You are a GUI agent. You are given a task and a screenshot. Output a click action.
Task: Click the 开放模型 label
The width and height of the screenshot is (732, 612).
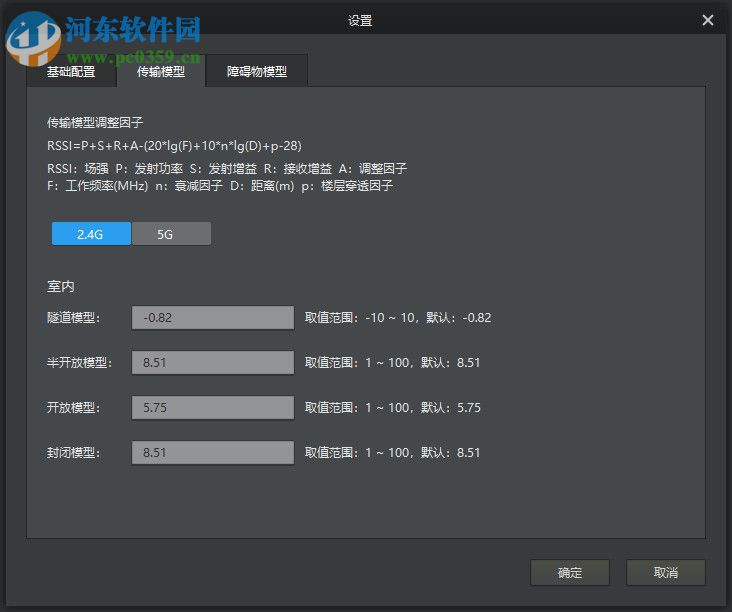point(73,408)
